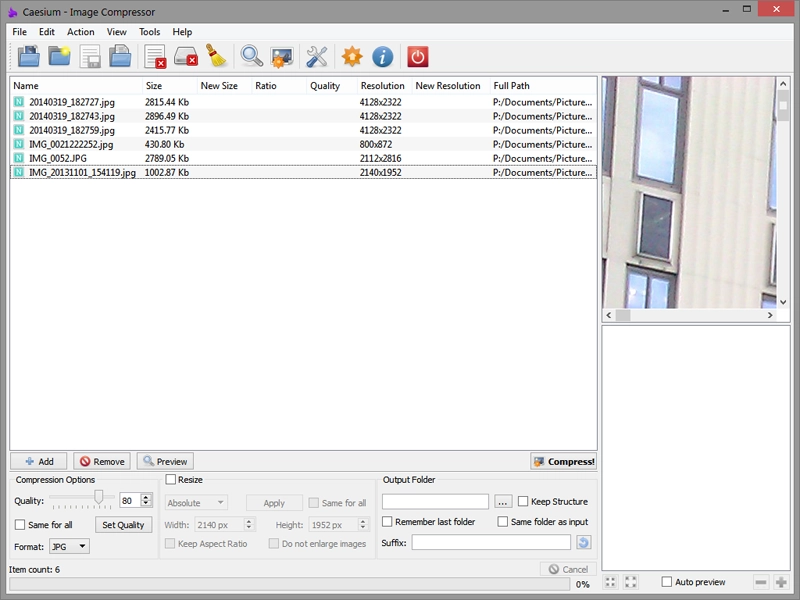The image size is (800, 600).
Task: Click the Caesium app icon in title bar
Action: pos(13,12)
